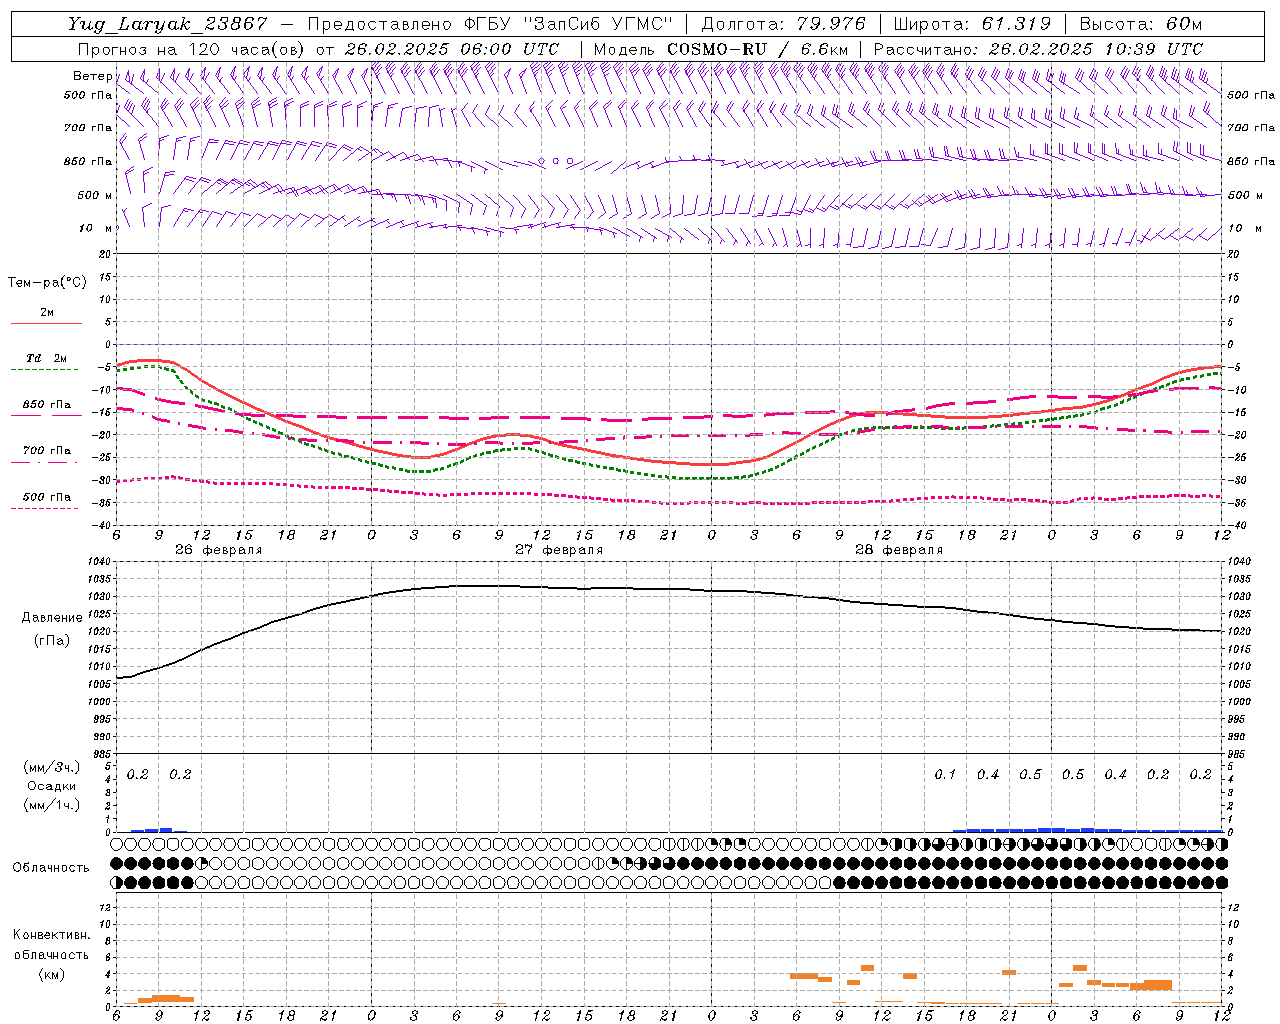Click the Давление axis title
Image resolution: width=1280 pixels, height=1024 pixels.
[x=52, y=618]
